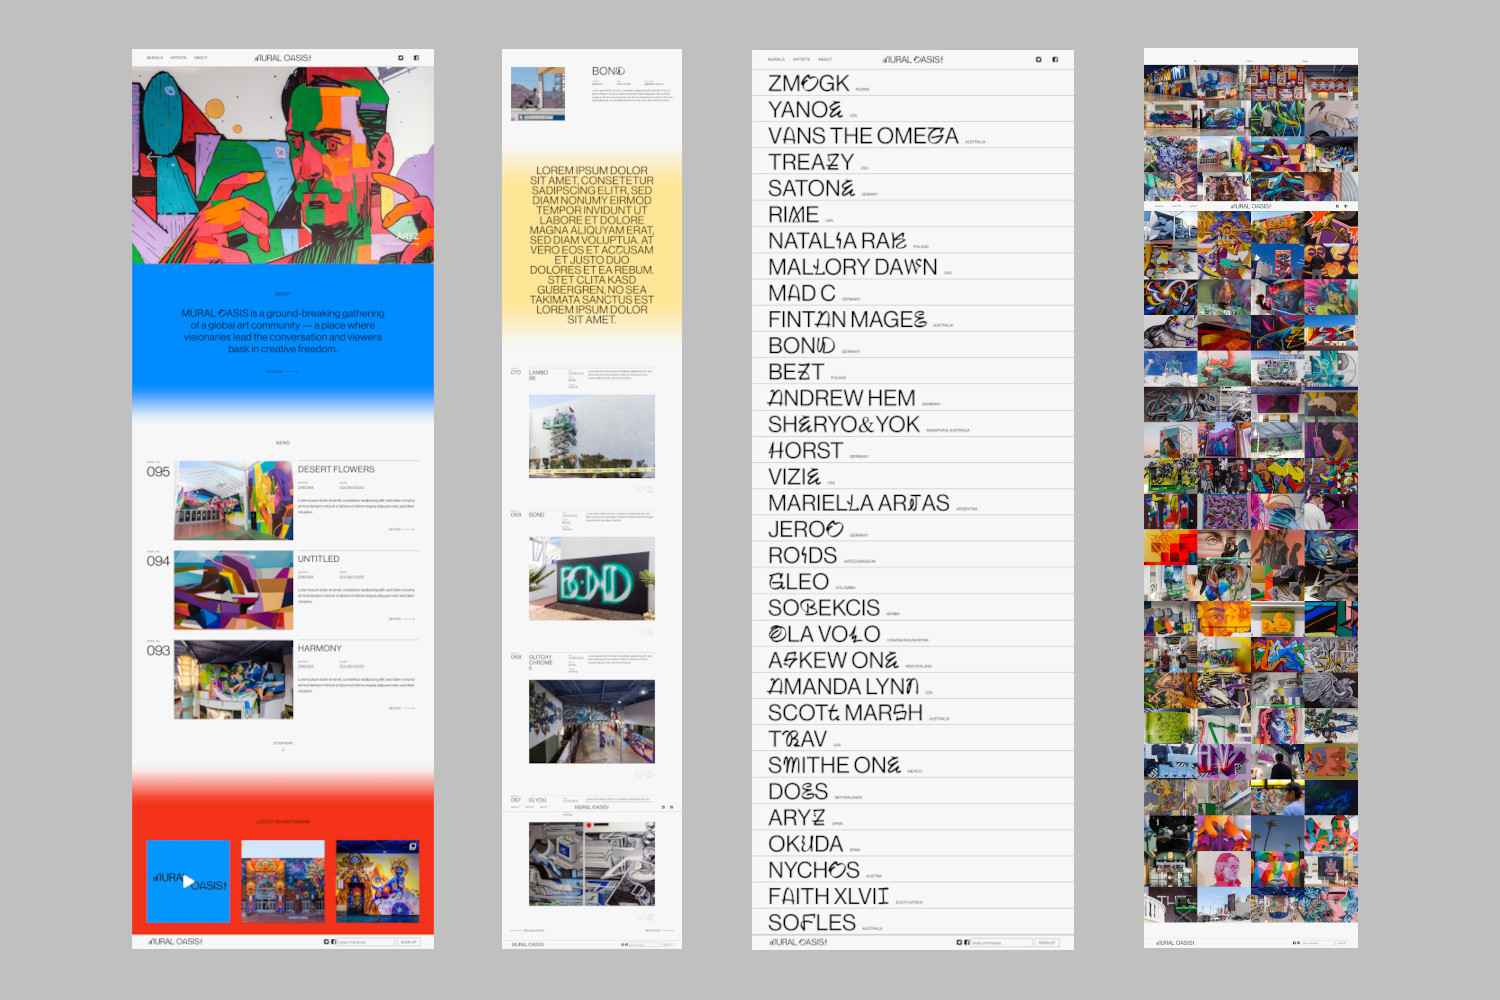The image size is (1500, 1000).
Task: Open Harmony news title
Action: [319, 648]
